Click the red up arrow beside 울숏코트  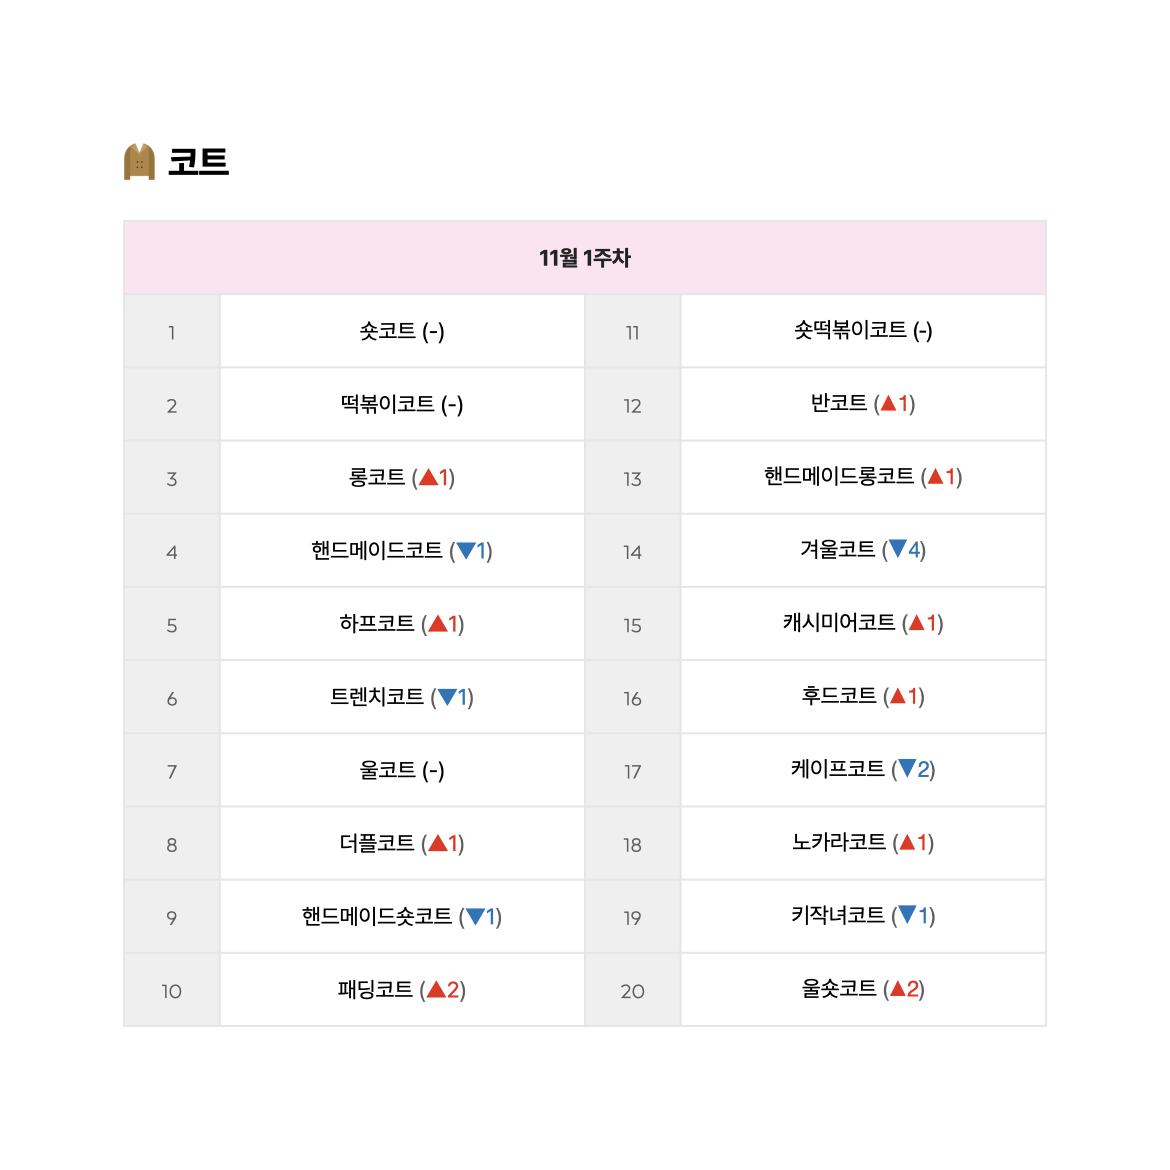[897, 989]
